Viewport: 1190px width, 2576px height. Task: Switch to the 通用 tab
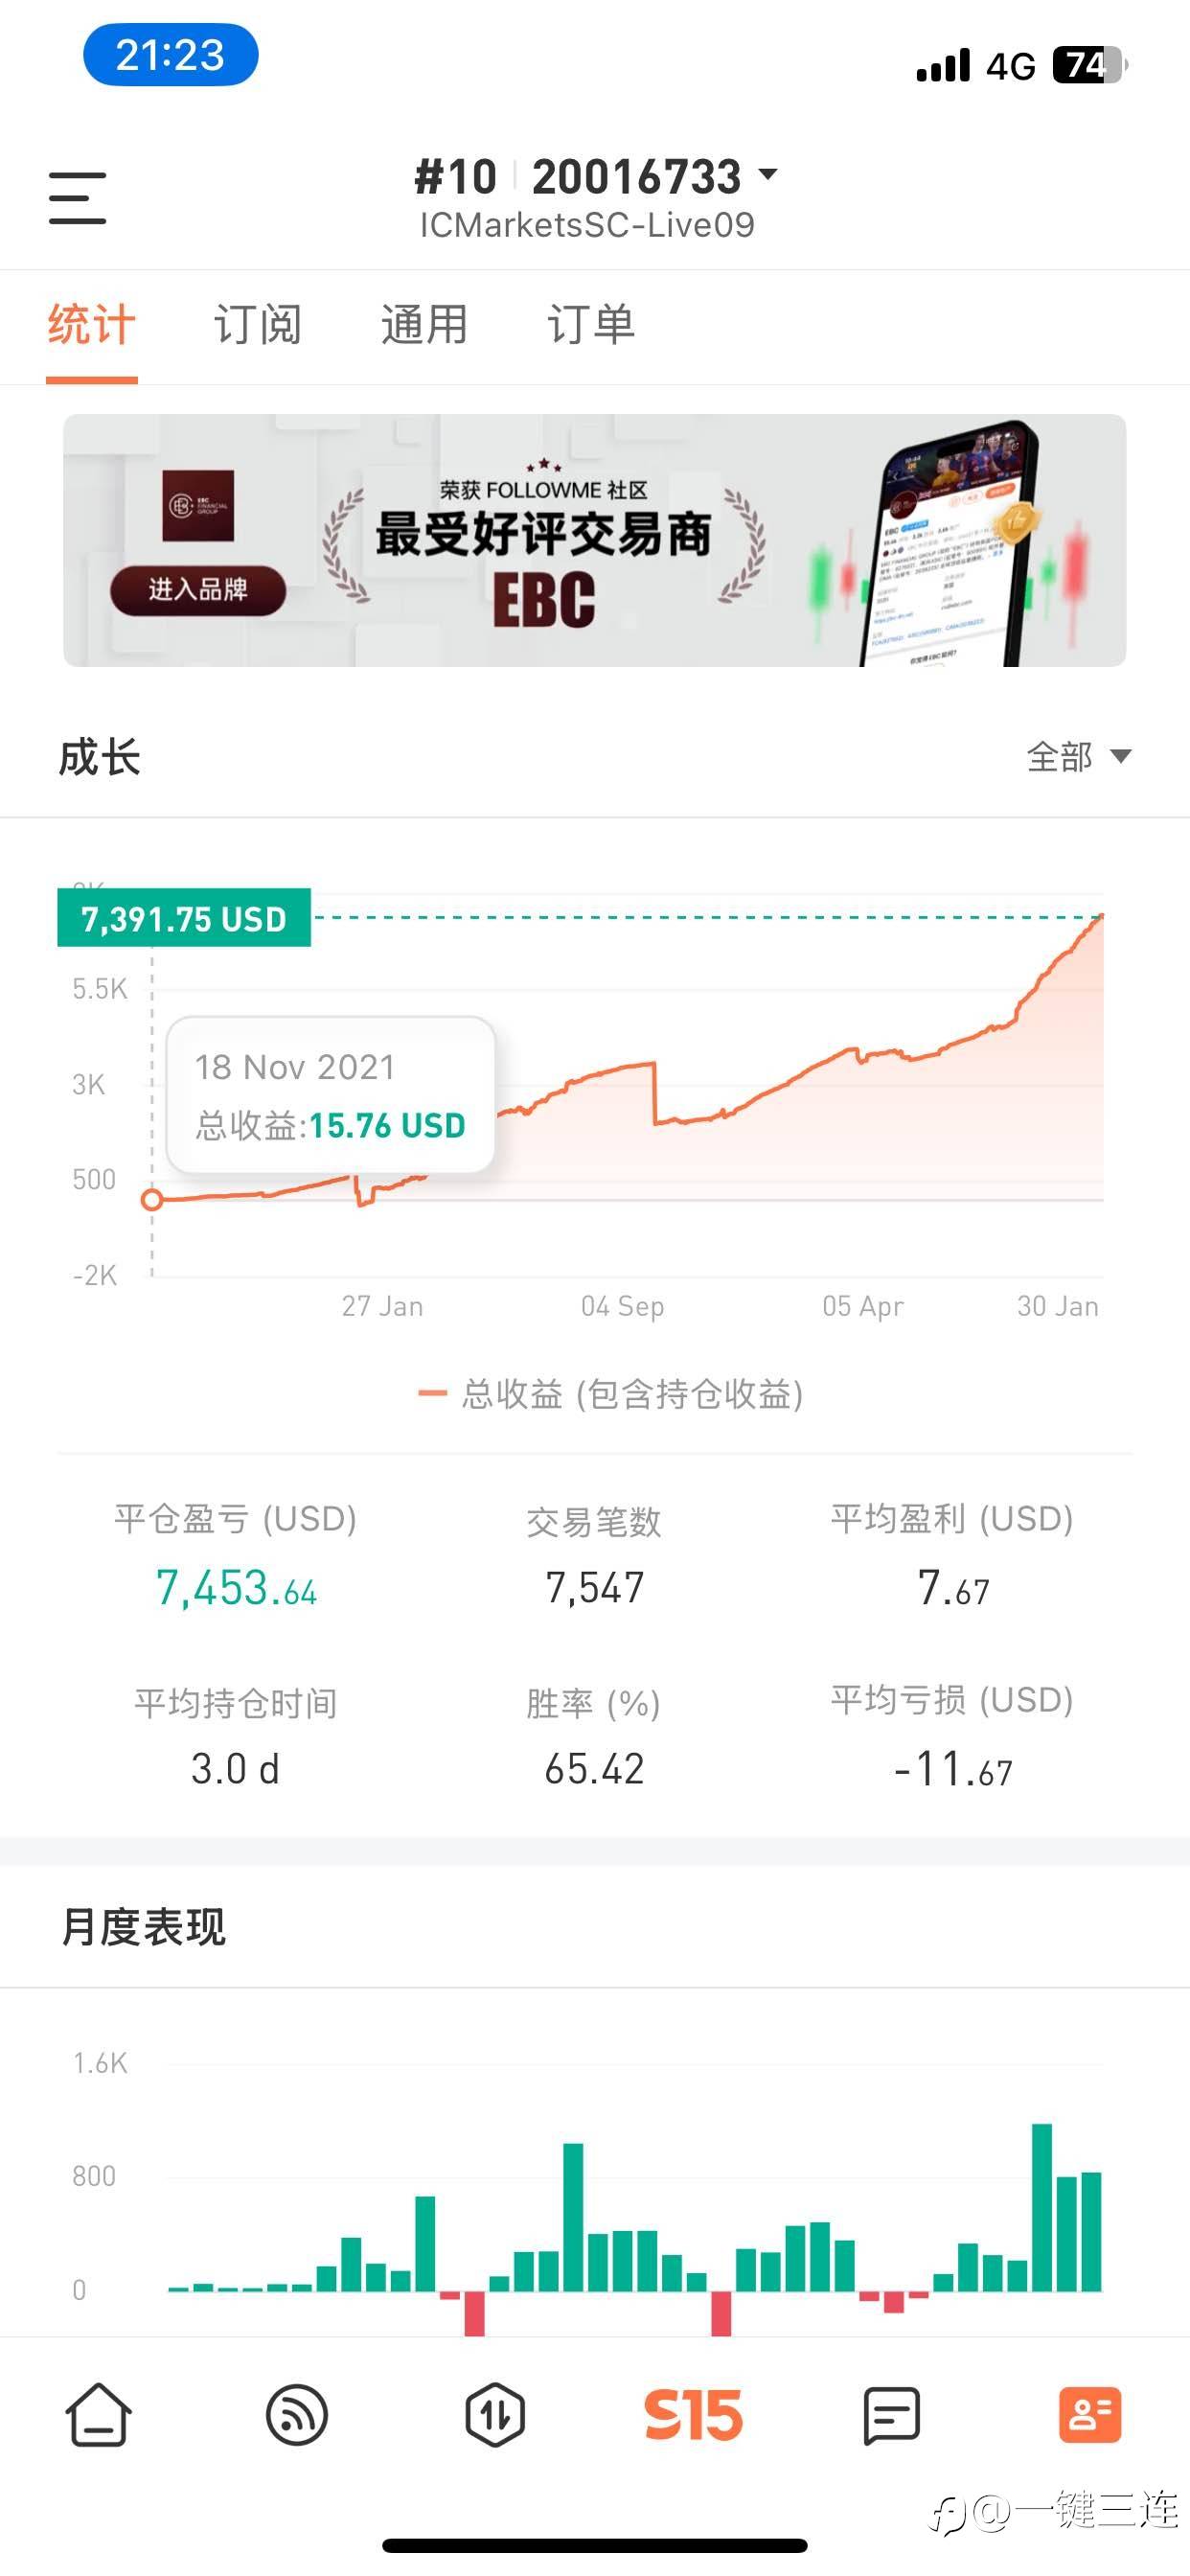[x=424, y=325]
